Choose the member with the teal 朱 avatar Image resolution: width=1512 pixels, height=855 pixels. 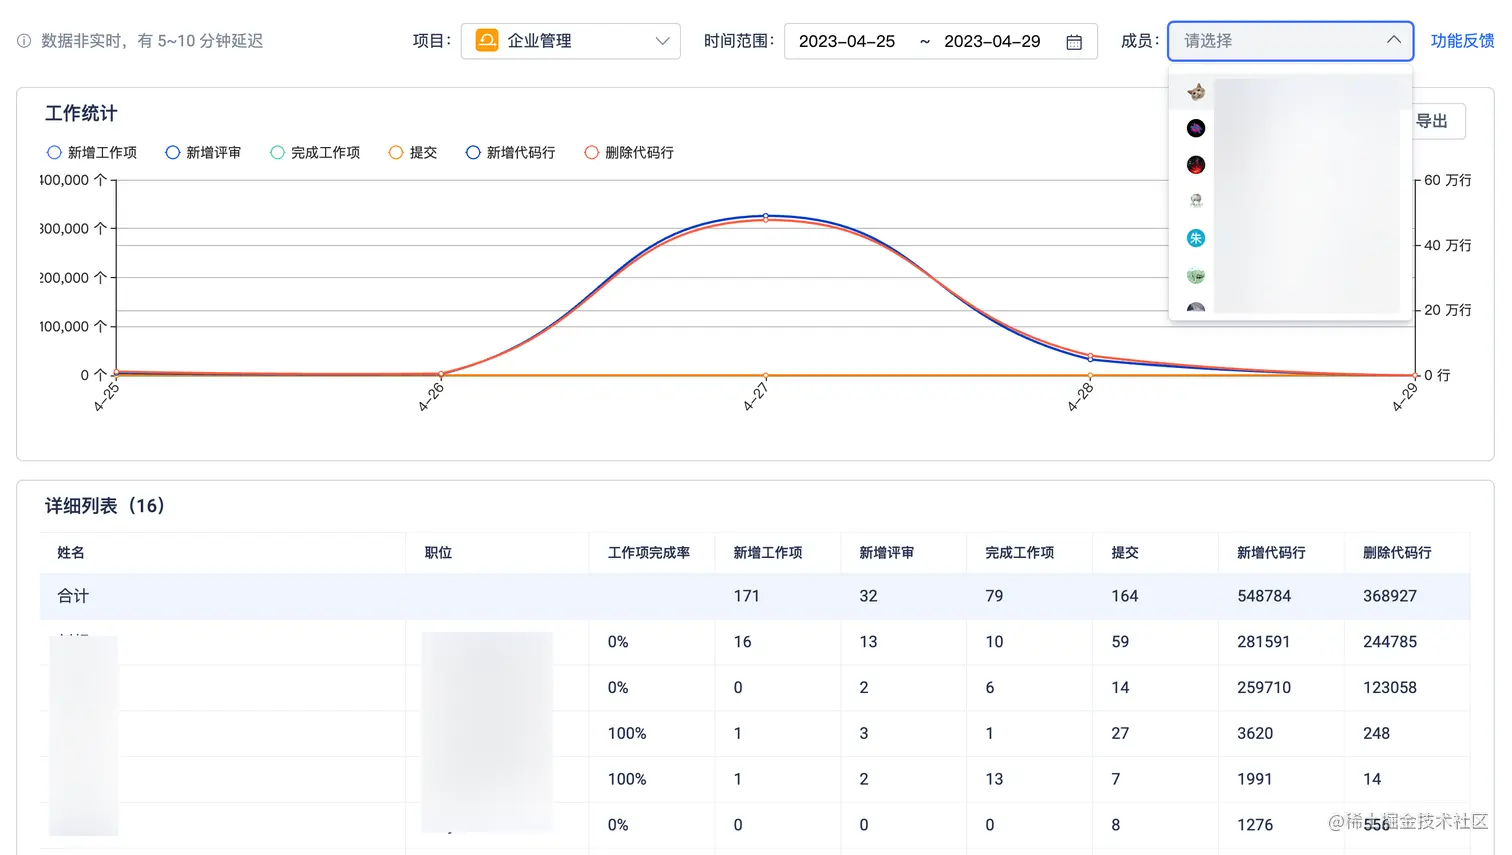[x=1196, y=238]
